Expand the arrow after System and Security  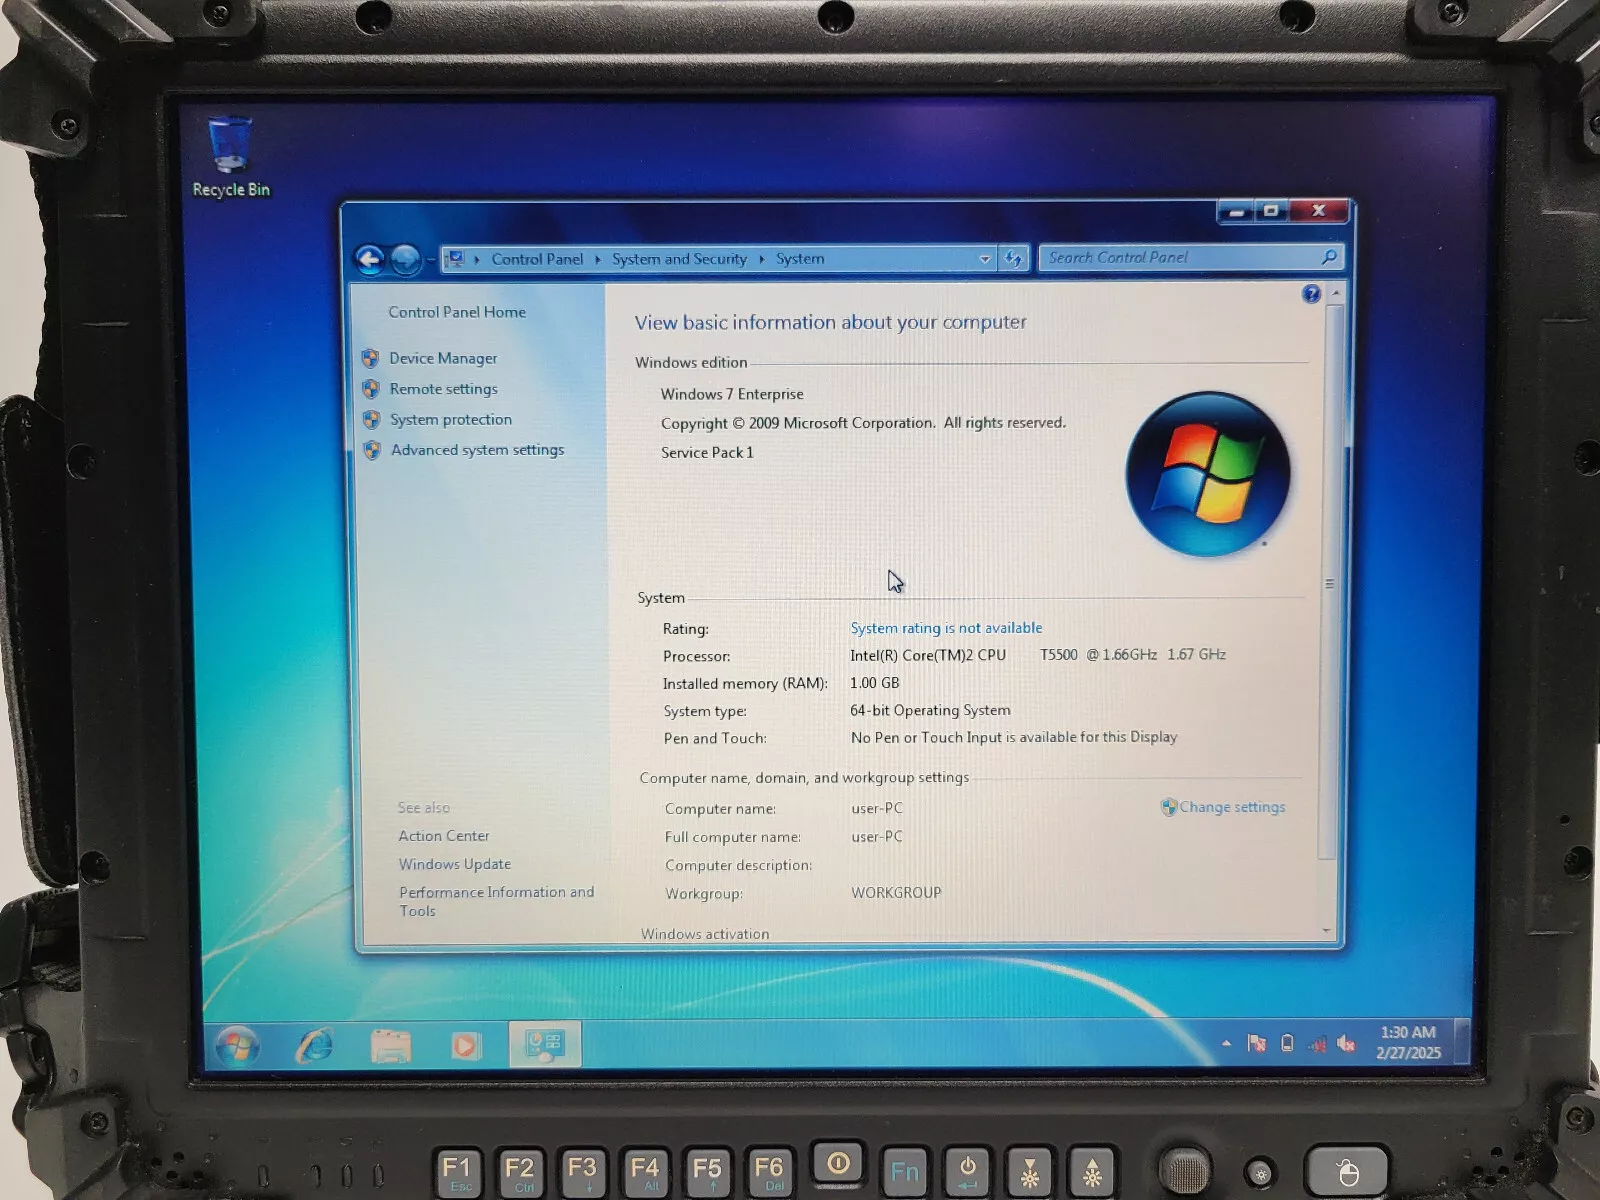[x=762, y=259]
